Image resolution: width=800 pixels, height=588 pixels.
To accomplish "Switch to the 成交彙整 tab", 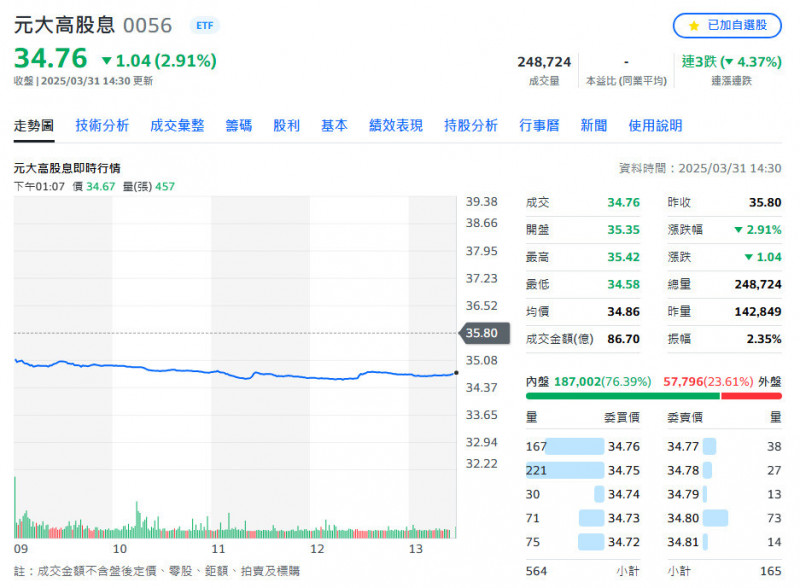I will tap(177, 126).
